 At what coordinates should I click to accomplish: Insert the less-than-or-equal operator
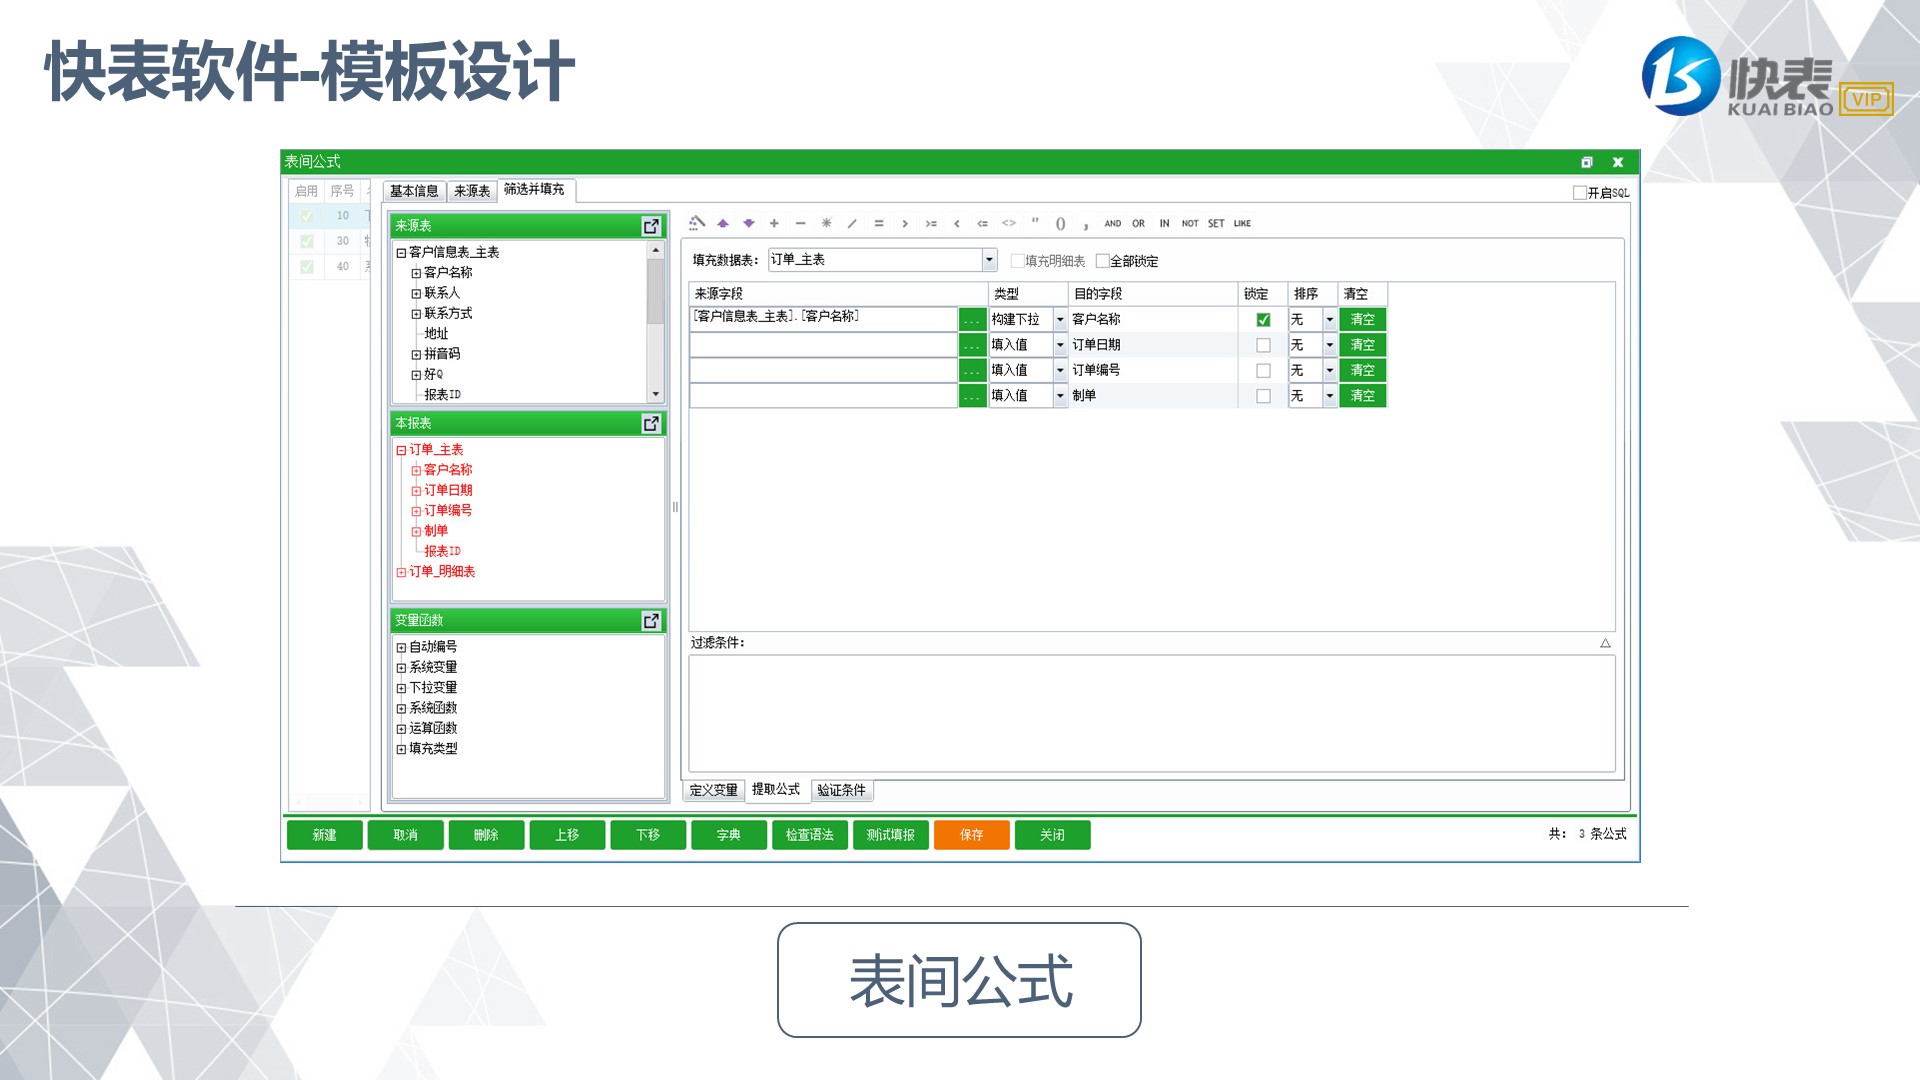[983, 223]
